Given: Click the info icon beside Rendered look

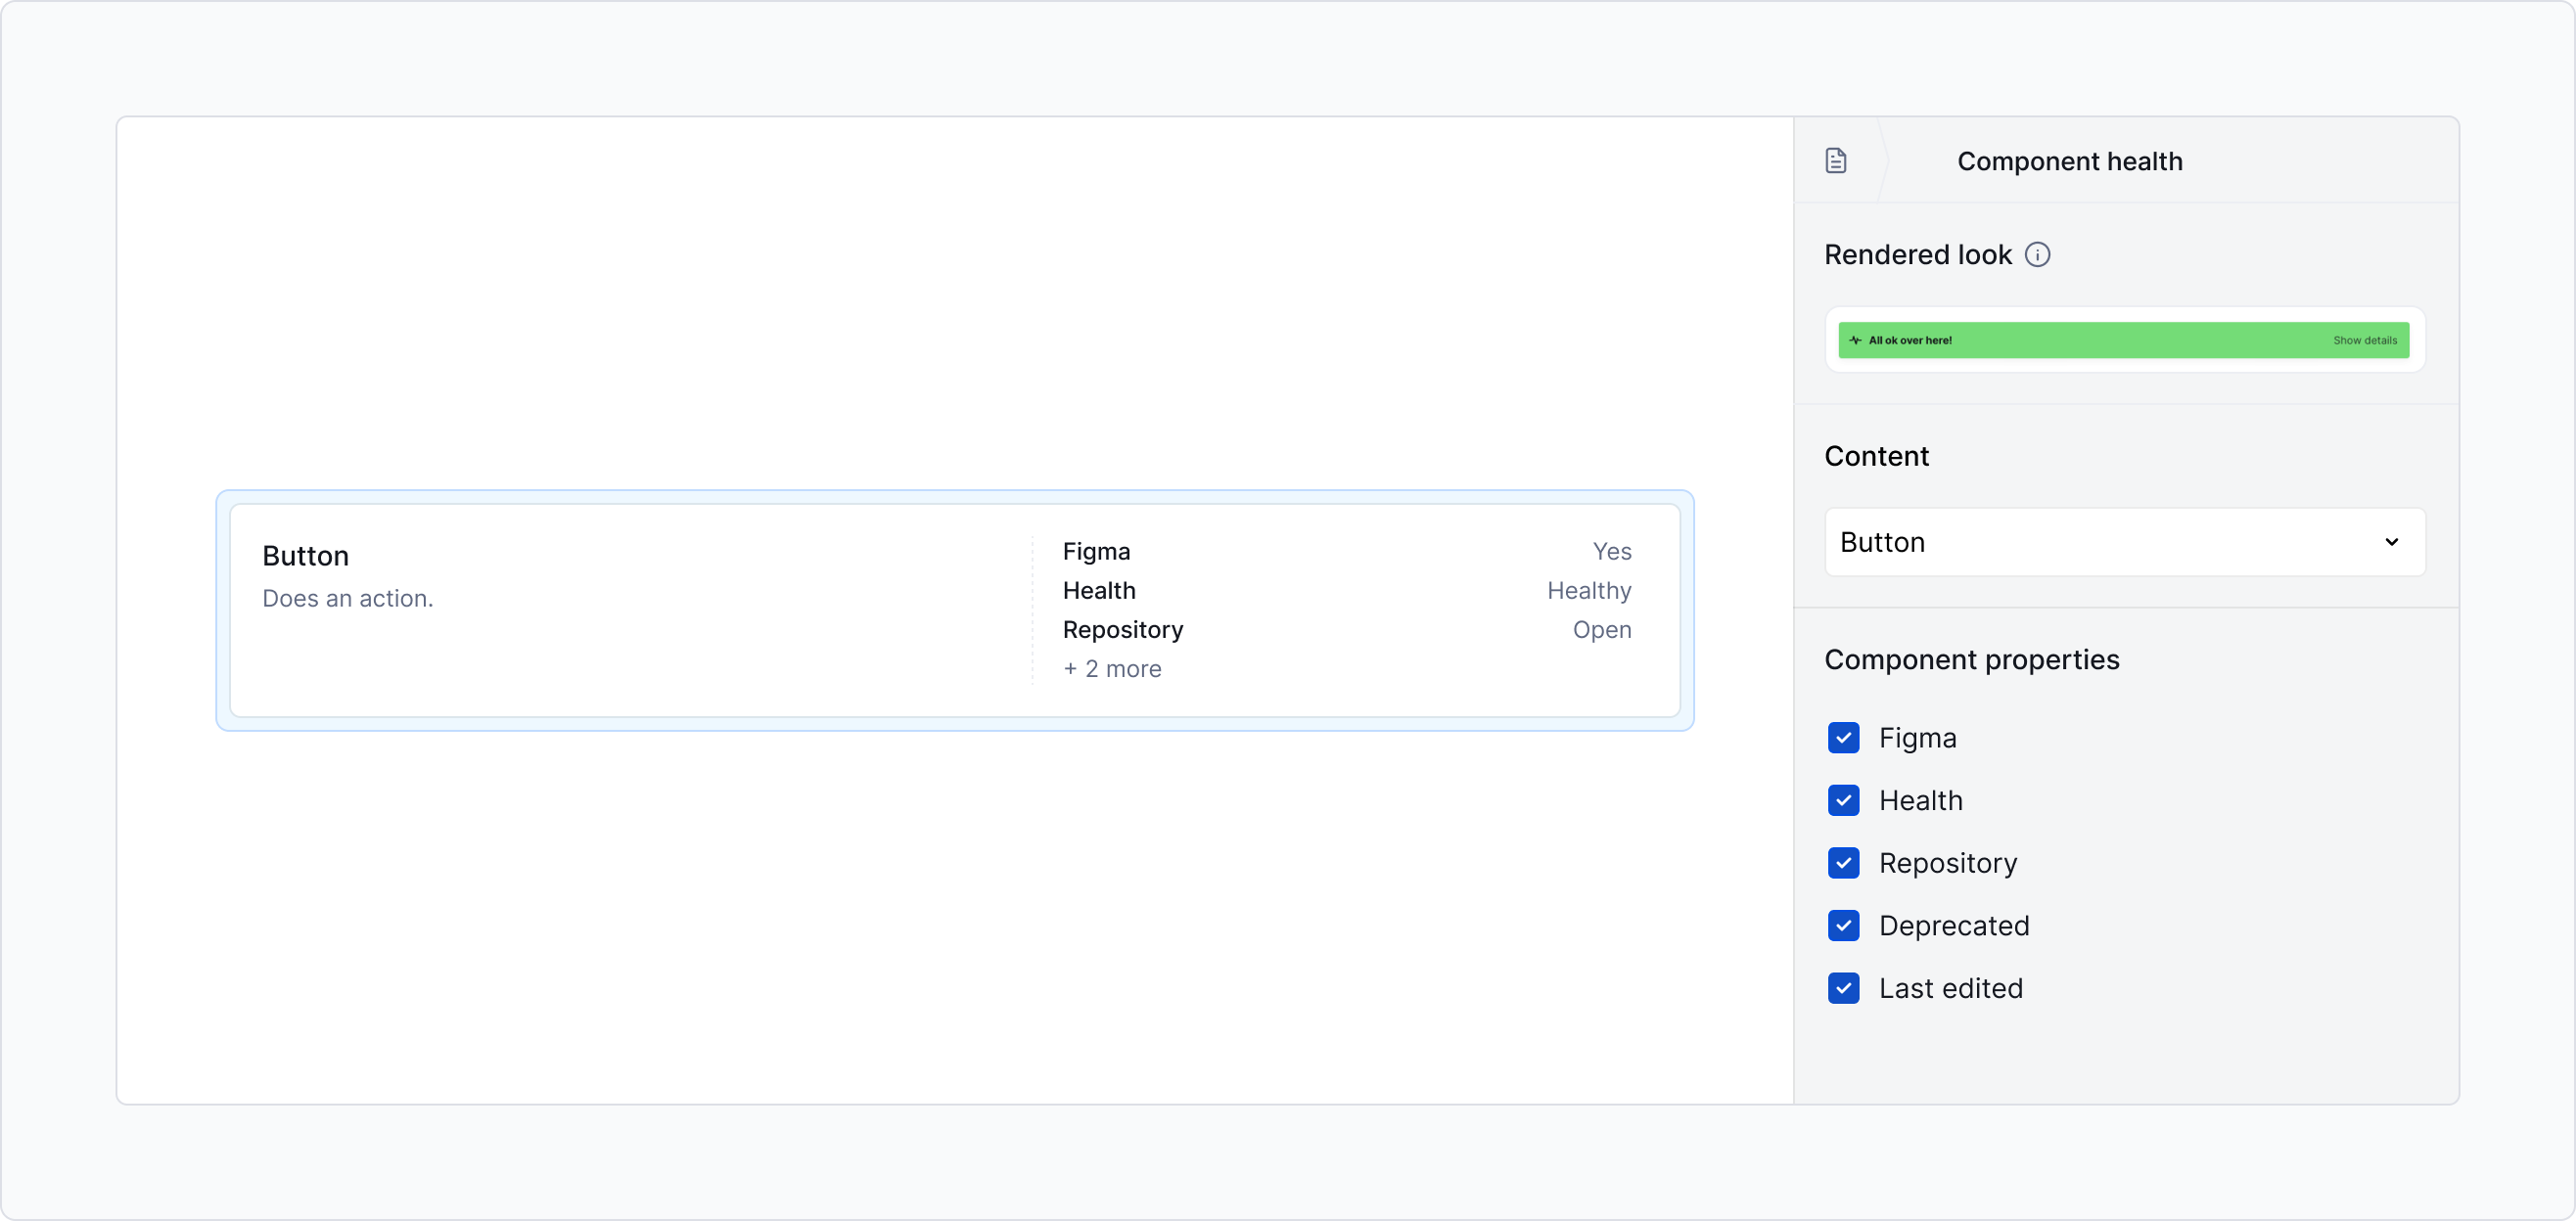Looking at the screenshot, I should tap(2037, 255).
